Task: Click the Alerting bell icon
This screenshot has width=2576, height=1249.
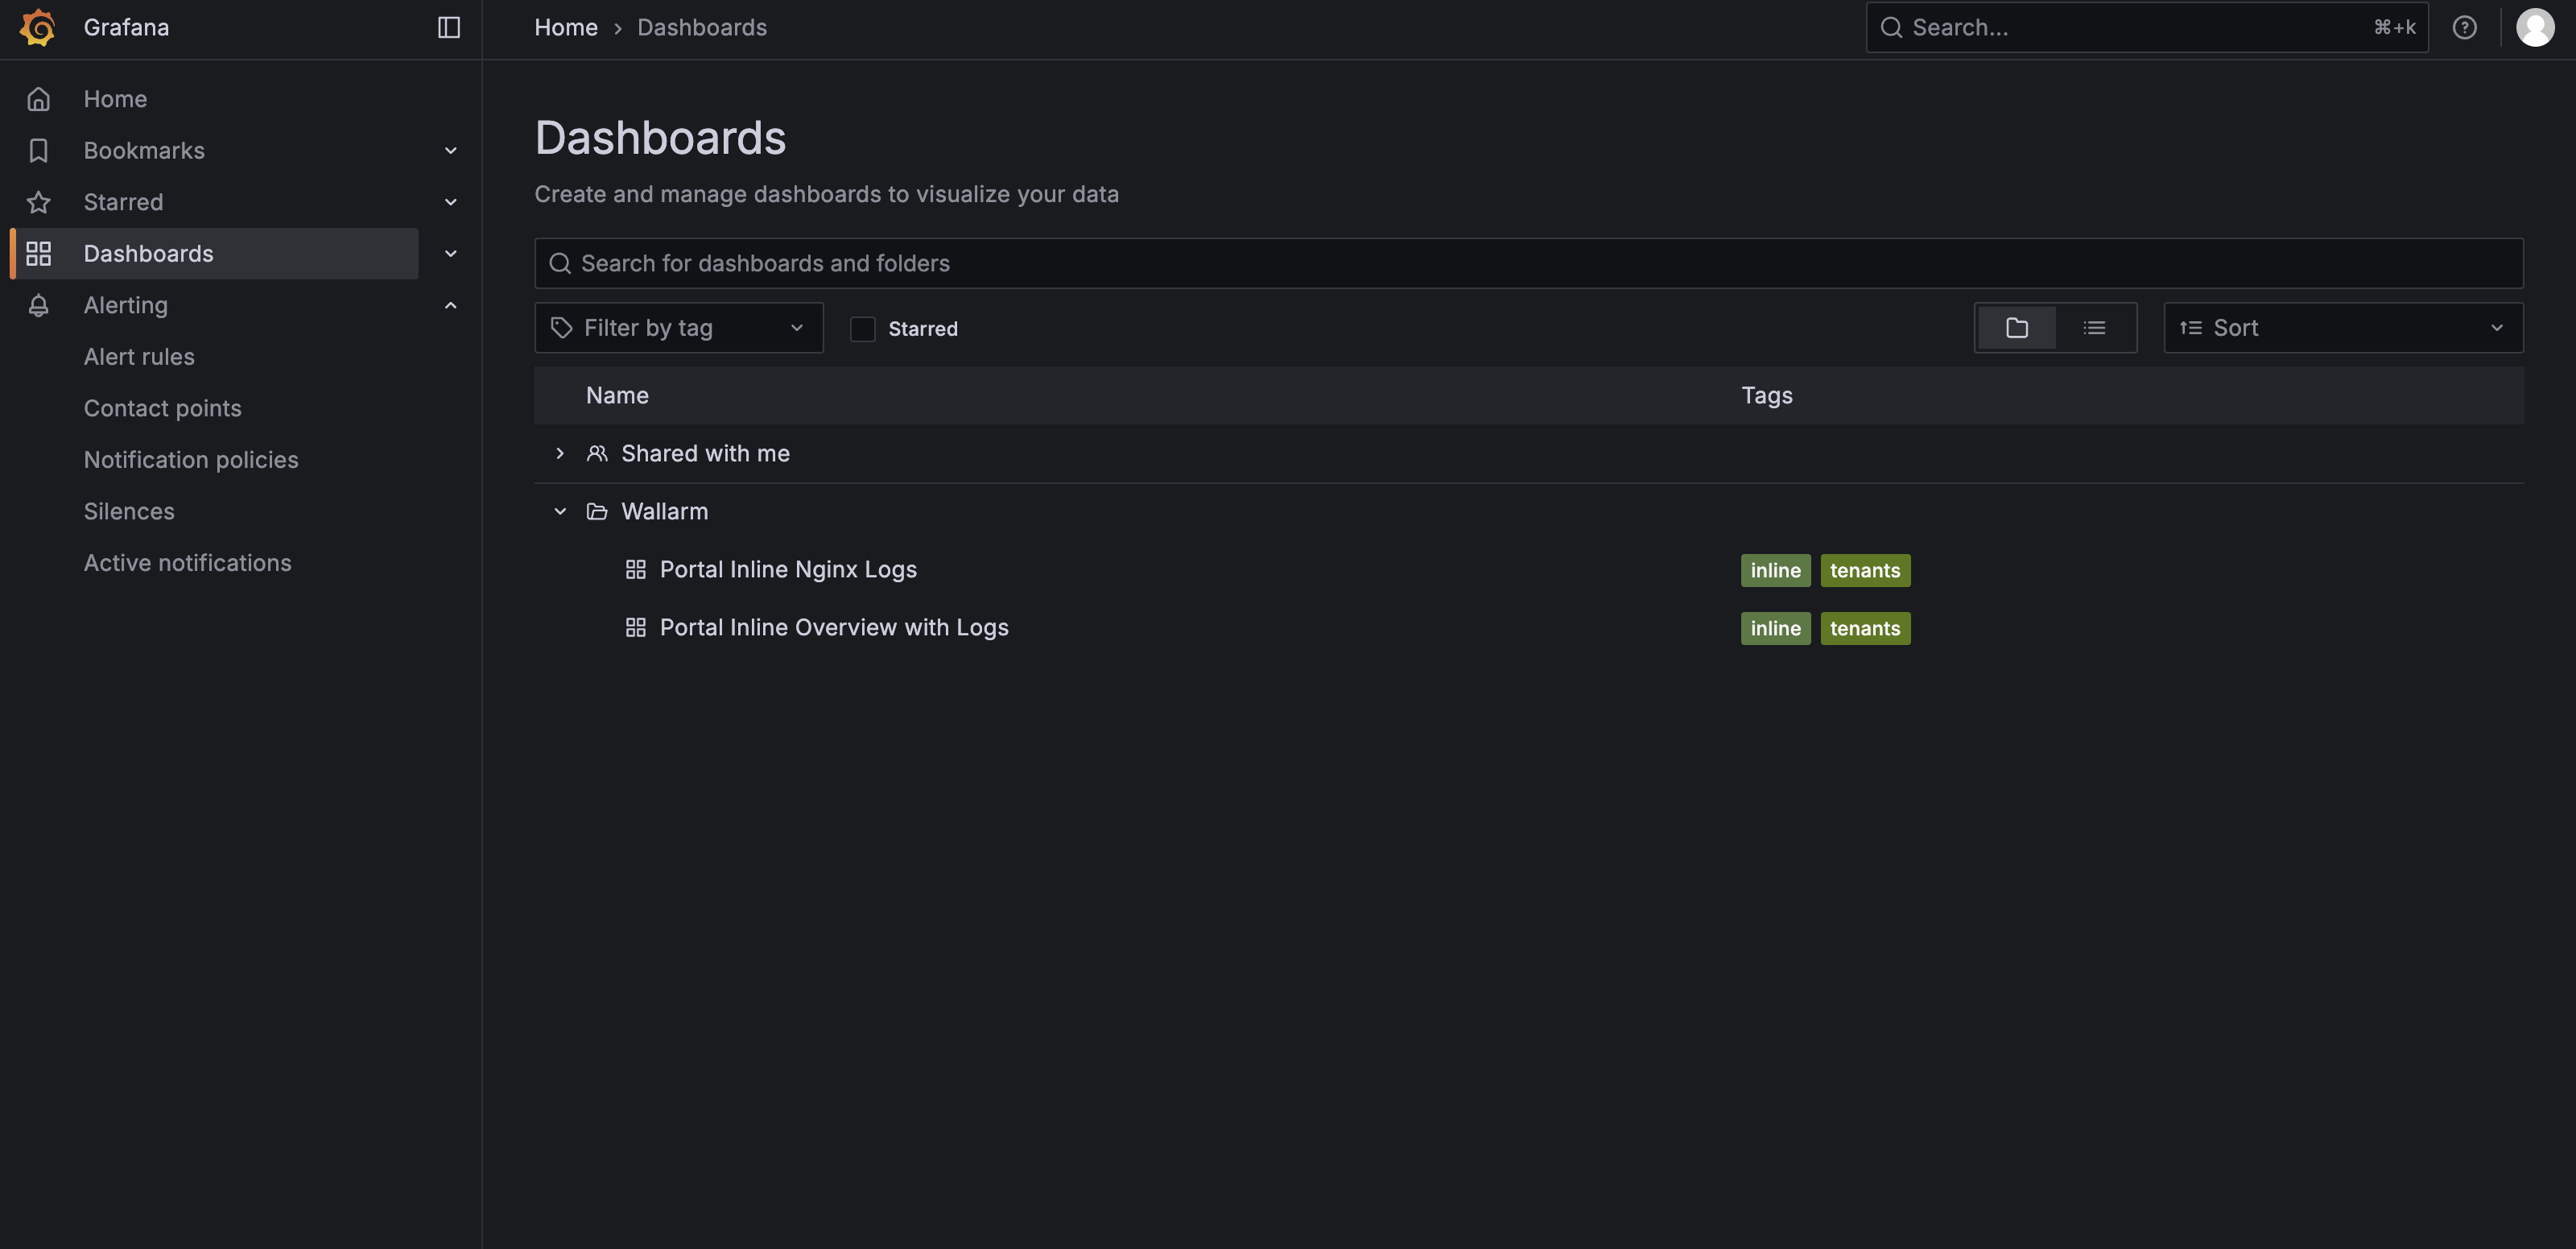Action: click(39, 305)
